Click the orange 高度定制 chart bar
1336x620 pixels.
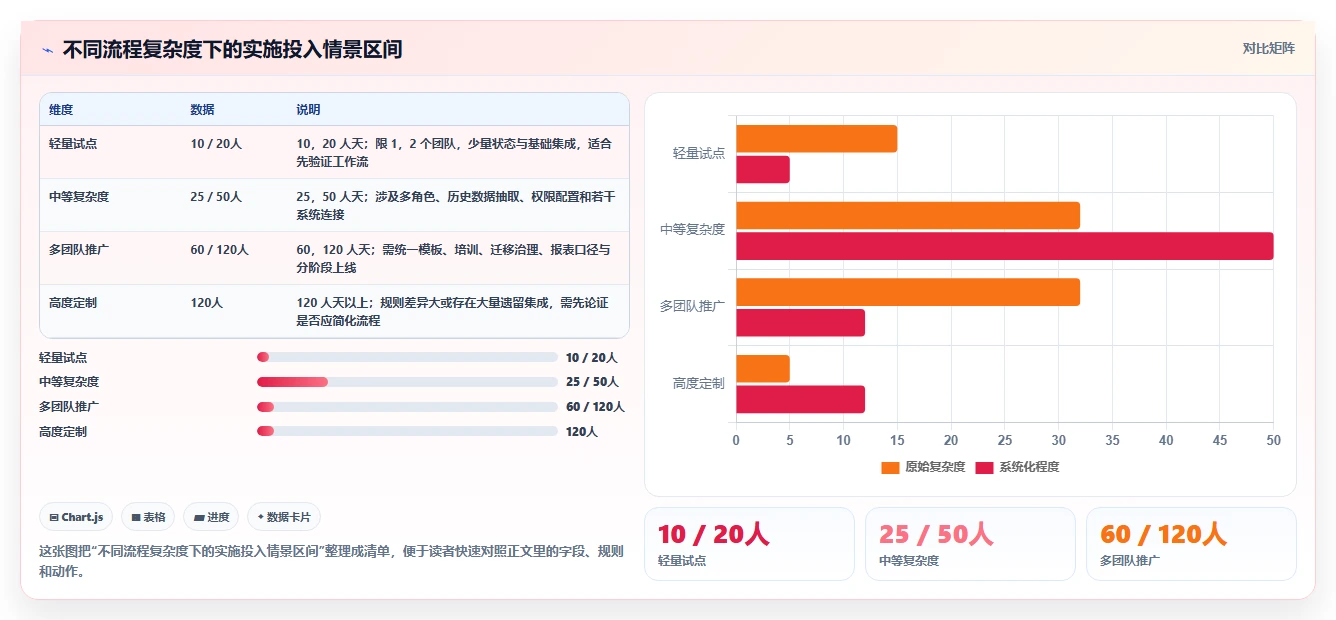[763, 368]
